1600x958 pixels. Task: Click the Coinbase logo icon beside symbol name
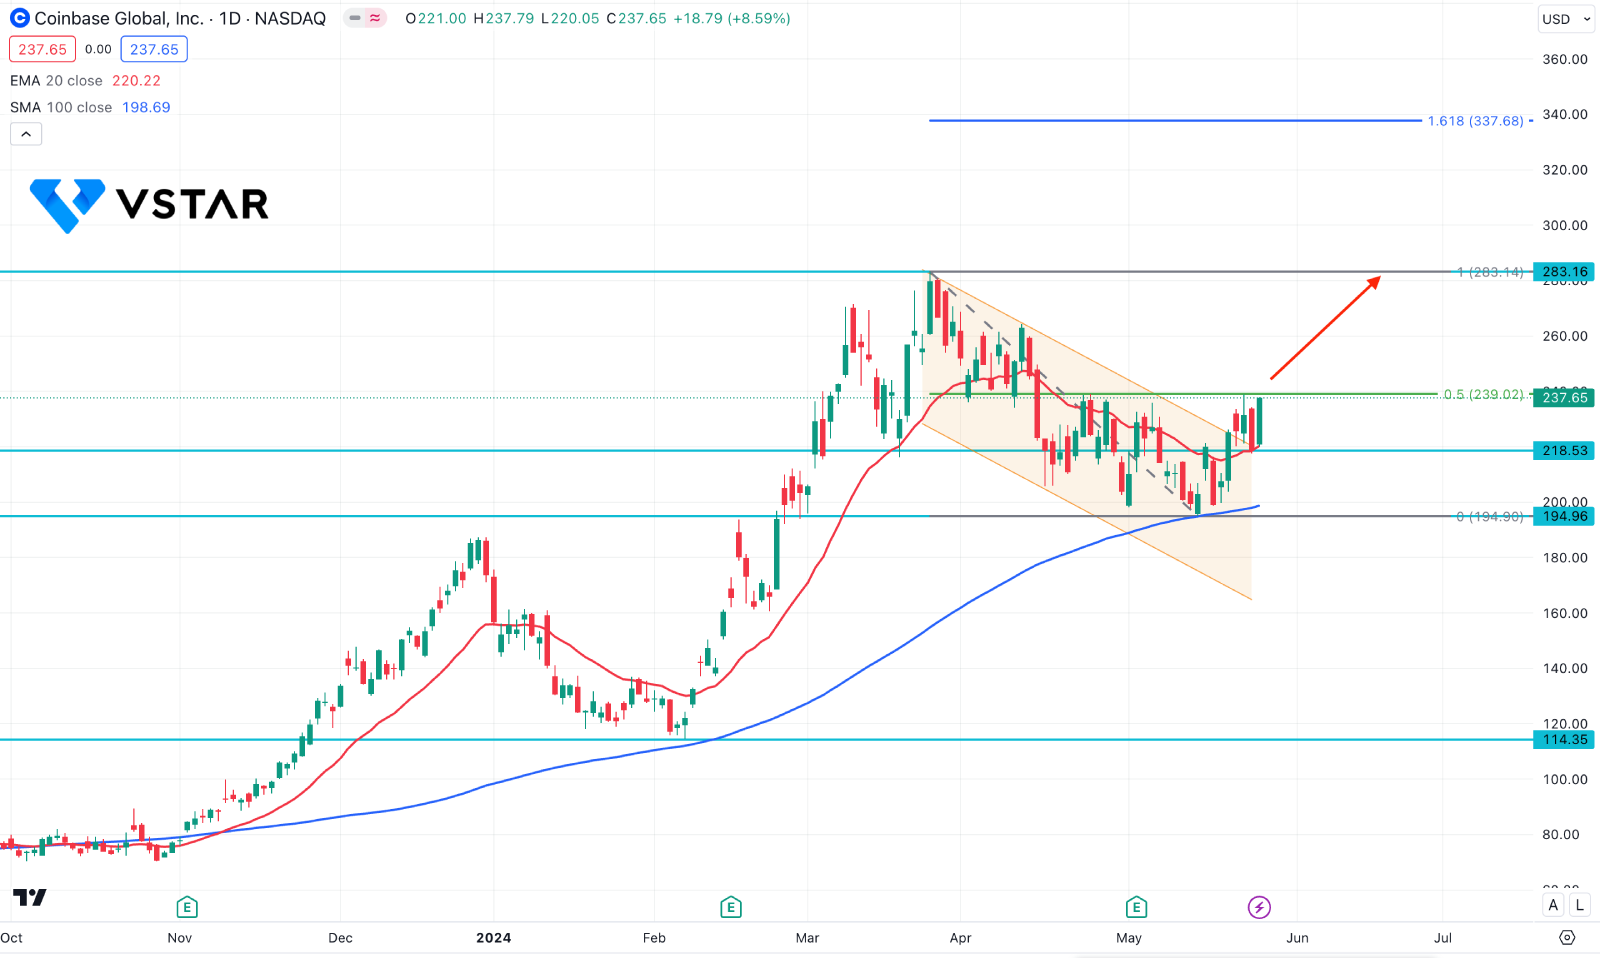pos(20,18)
